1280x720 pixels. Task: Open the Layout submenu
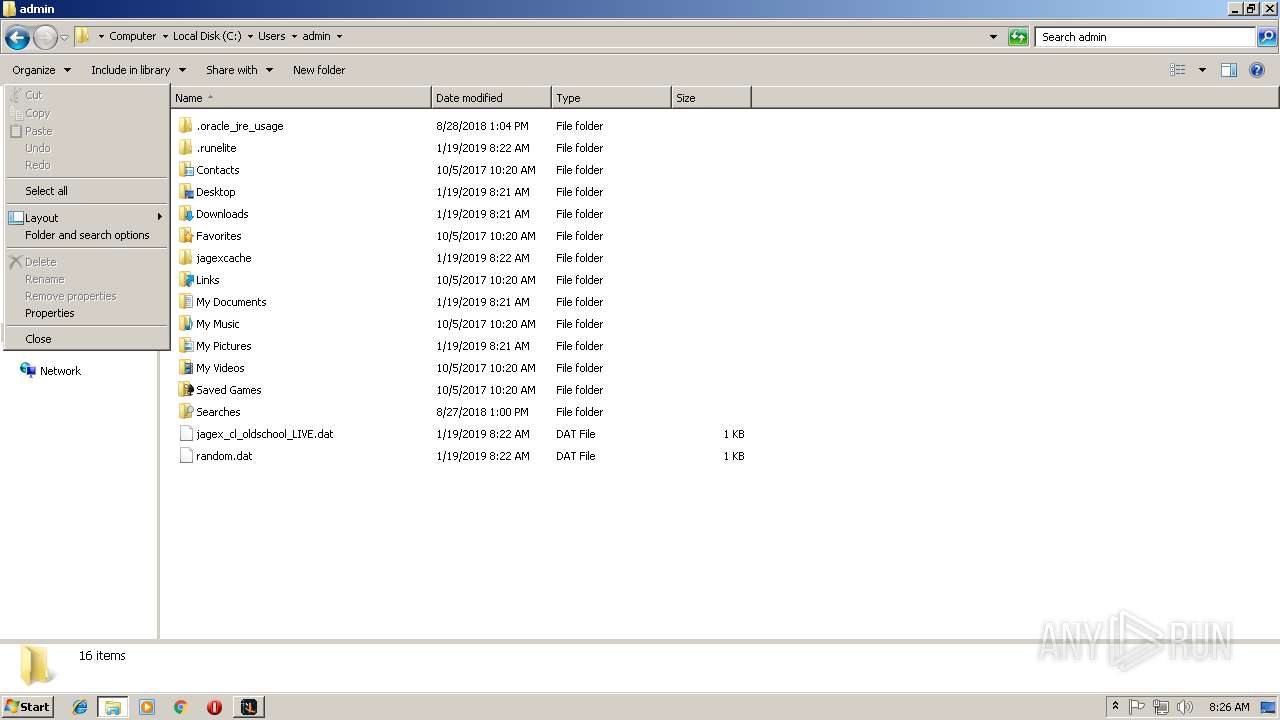[87, 218]
